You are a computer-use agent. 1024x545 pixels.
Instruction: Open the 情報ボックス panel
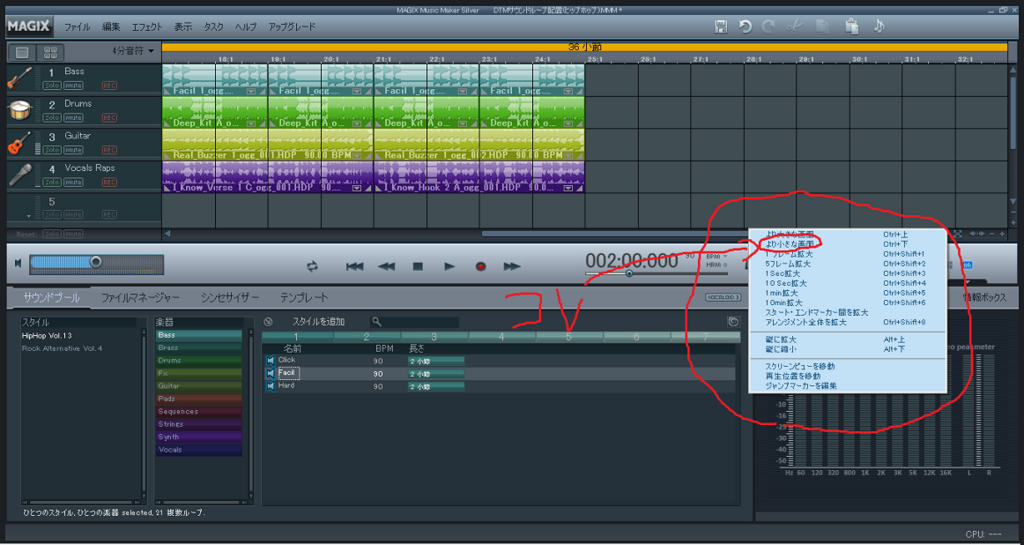click(x=984, y=298)
